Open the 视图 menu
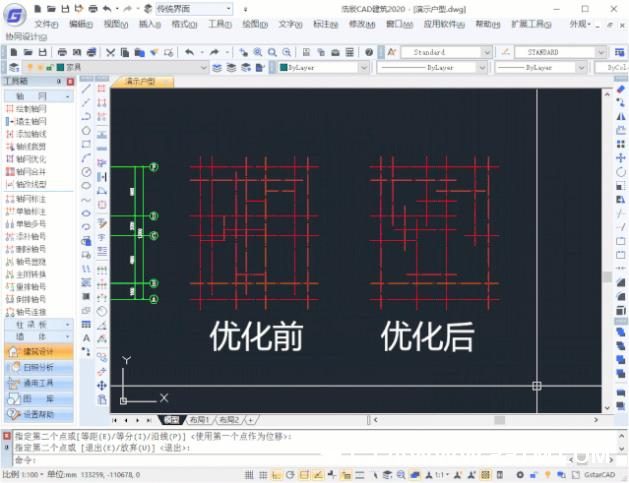Image resolution: width=629 pixels, height=483 pixels. (116, 24)
